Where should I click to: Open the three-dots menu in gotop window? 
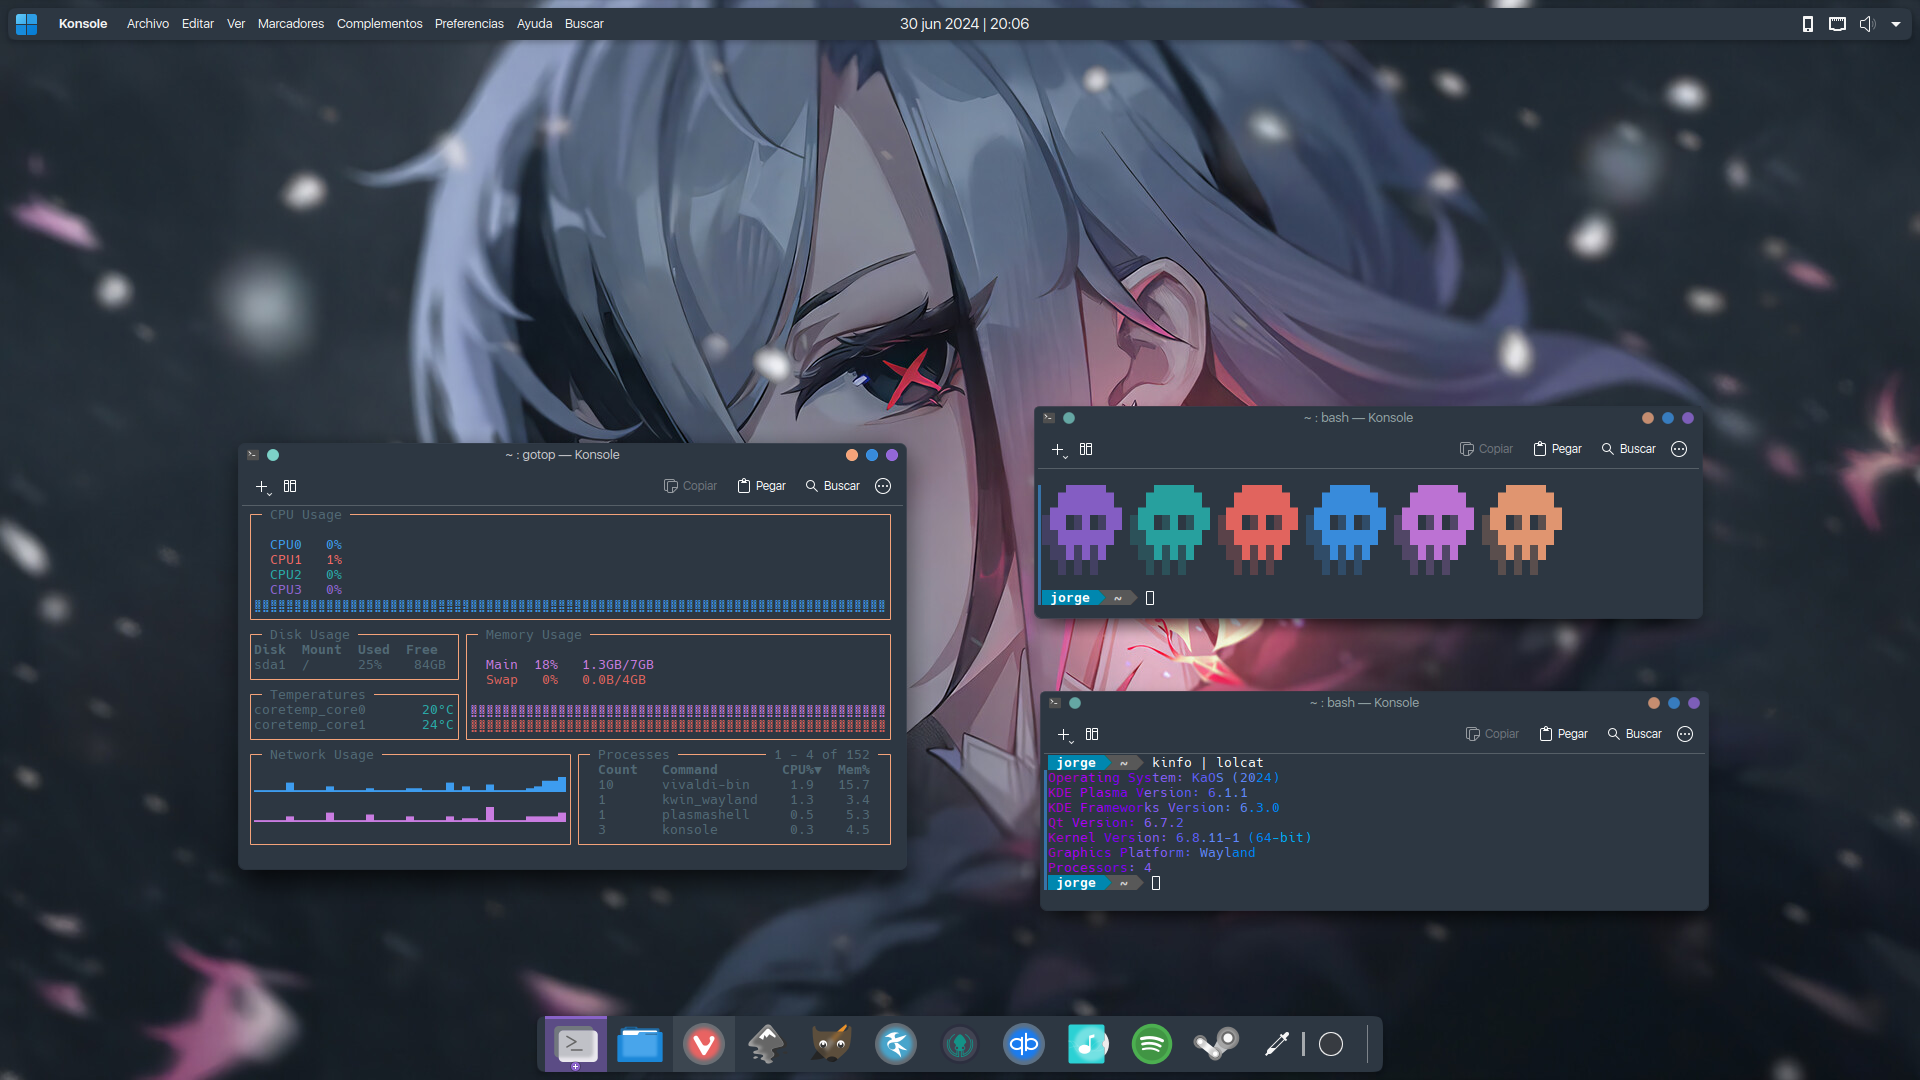(x=883, y=486)
